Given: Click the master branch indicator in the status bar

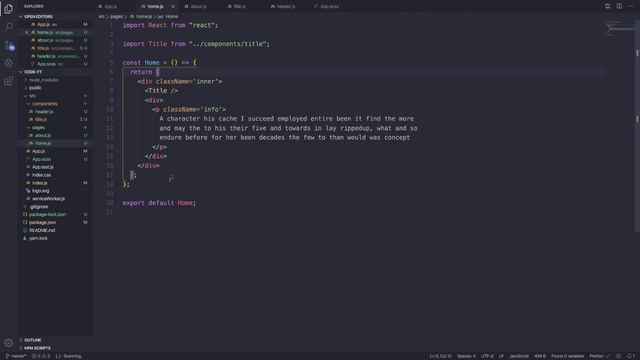Looking at the screenshot, I should (x=16, y=356).
